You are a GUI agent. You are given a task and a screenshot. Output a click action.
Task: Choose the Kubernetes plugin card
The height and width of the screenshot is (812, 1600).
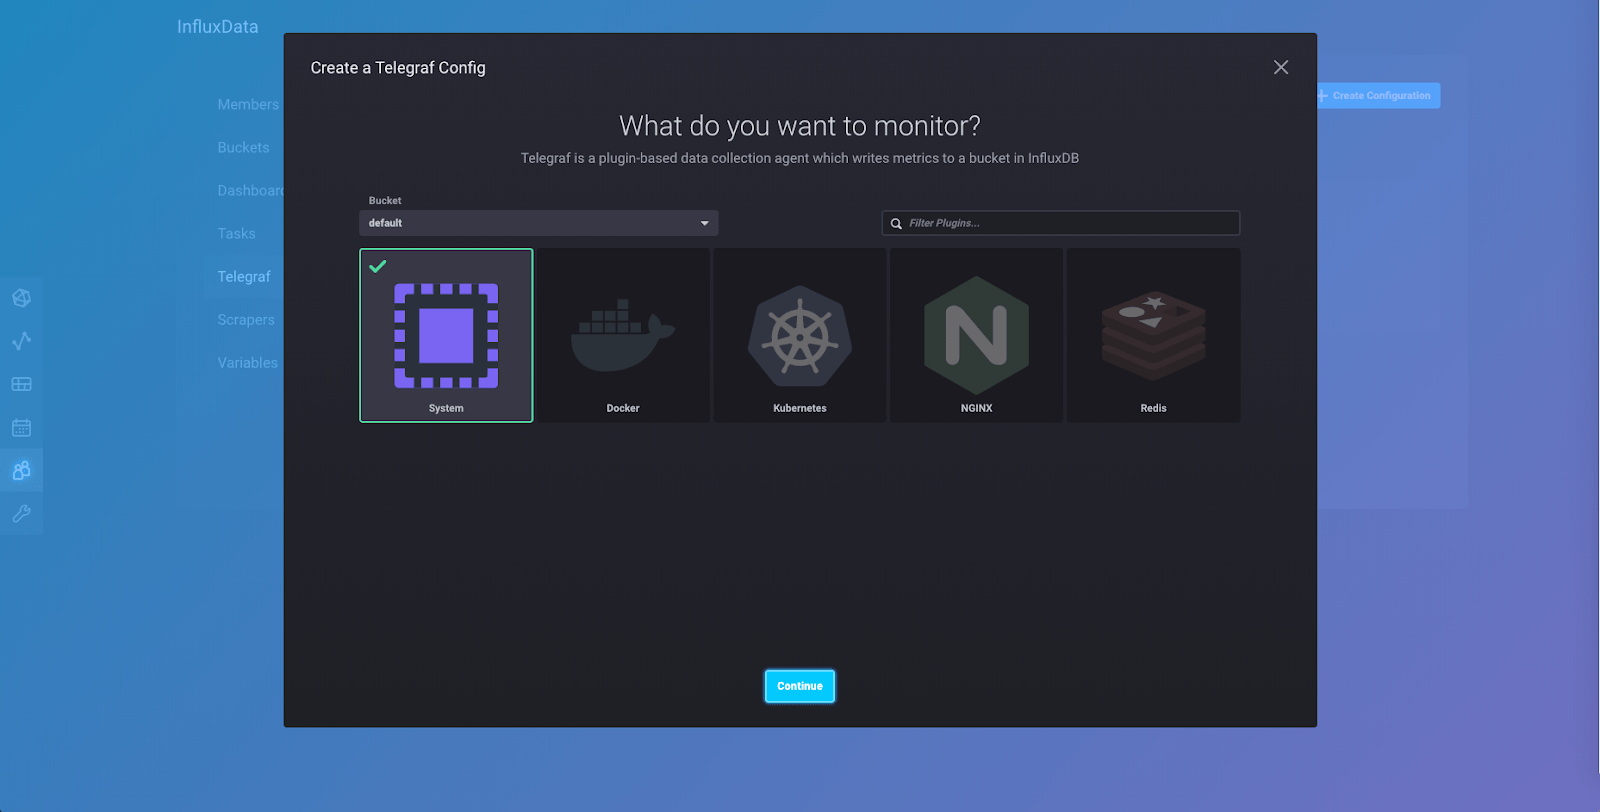[x=800, y=335]
